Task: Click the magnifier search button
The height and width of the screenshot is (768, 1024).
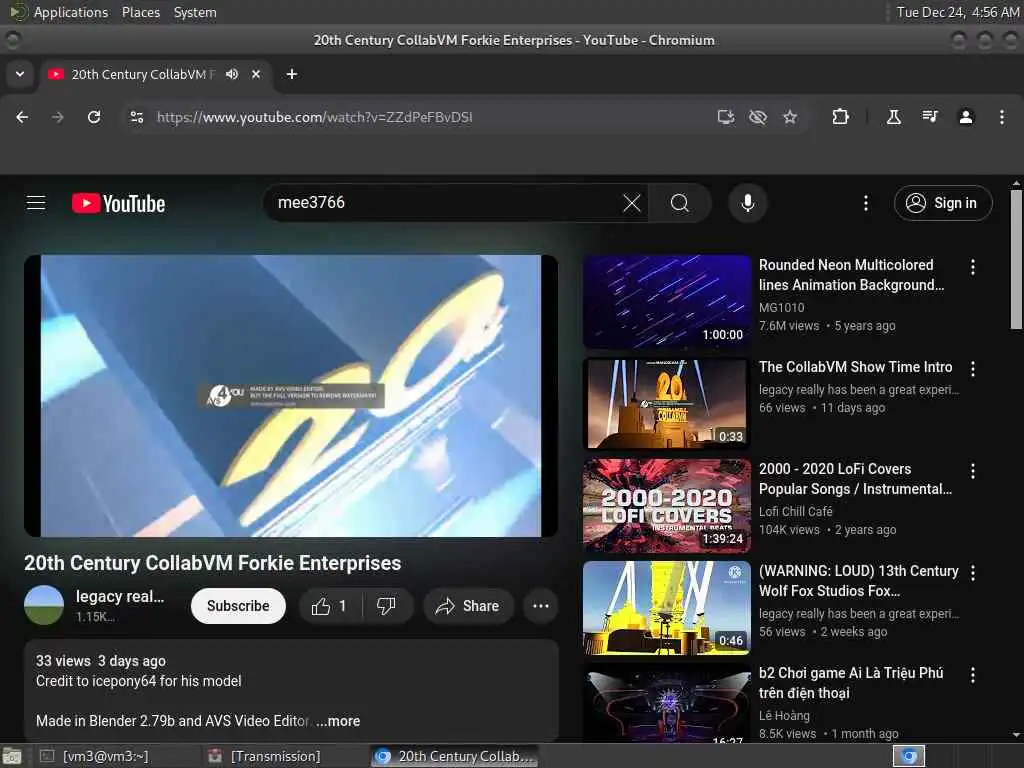Action: click(x=680, y=203)
